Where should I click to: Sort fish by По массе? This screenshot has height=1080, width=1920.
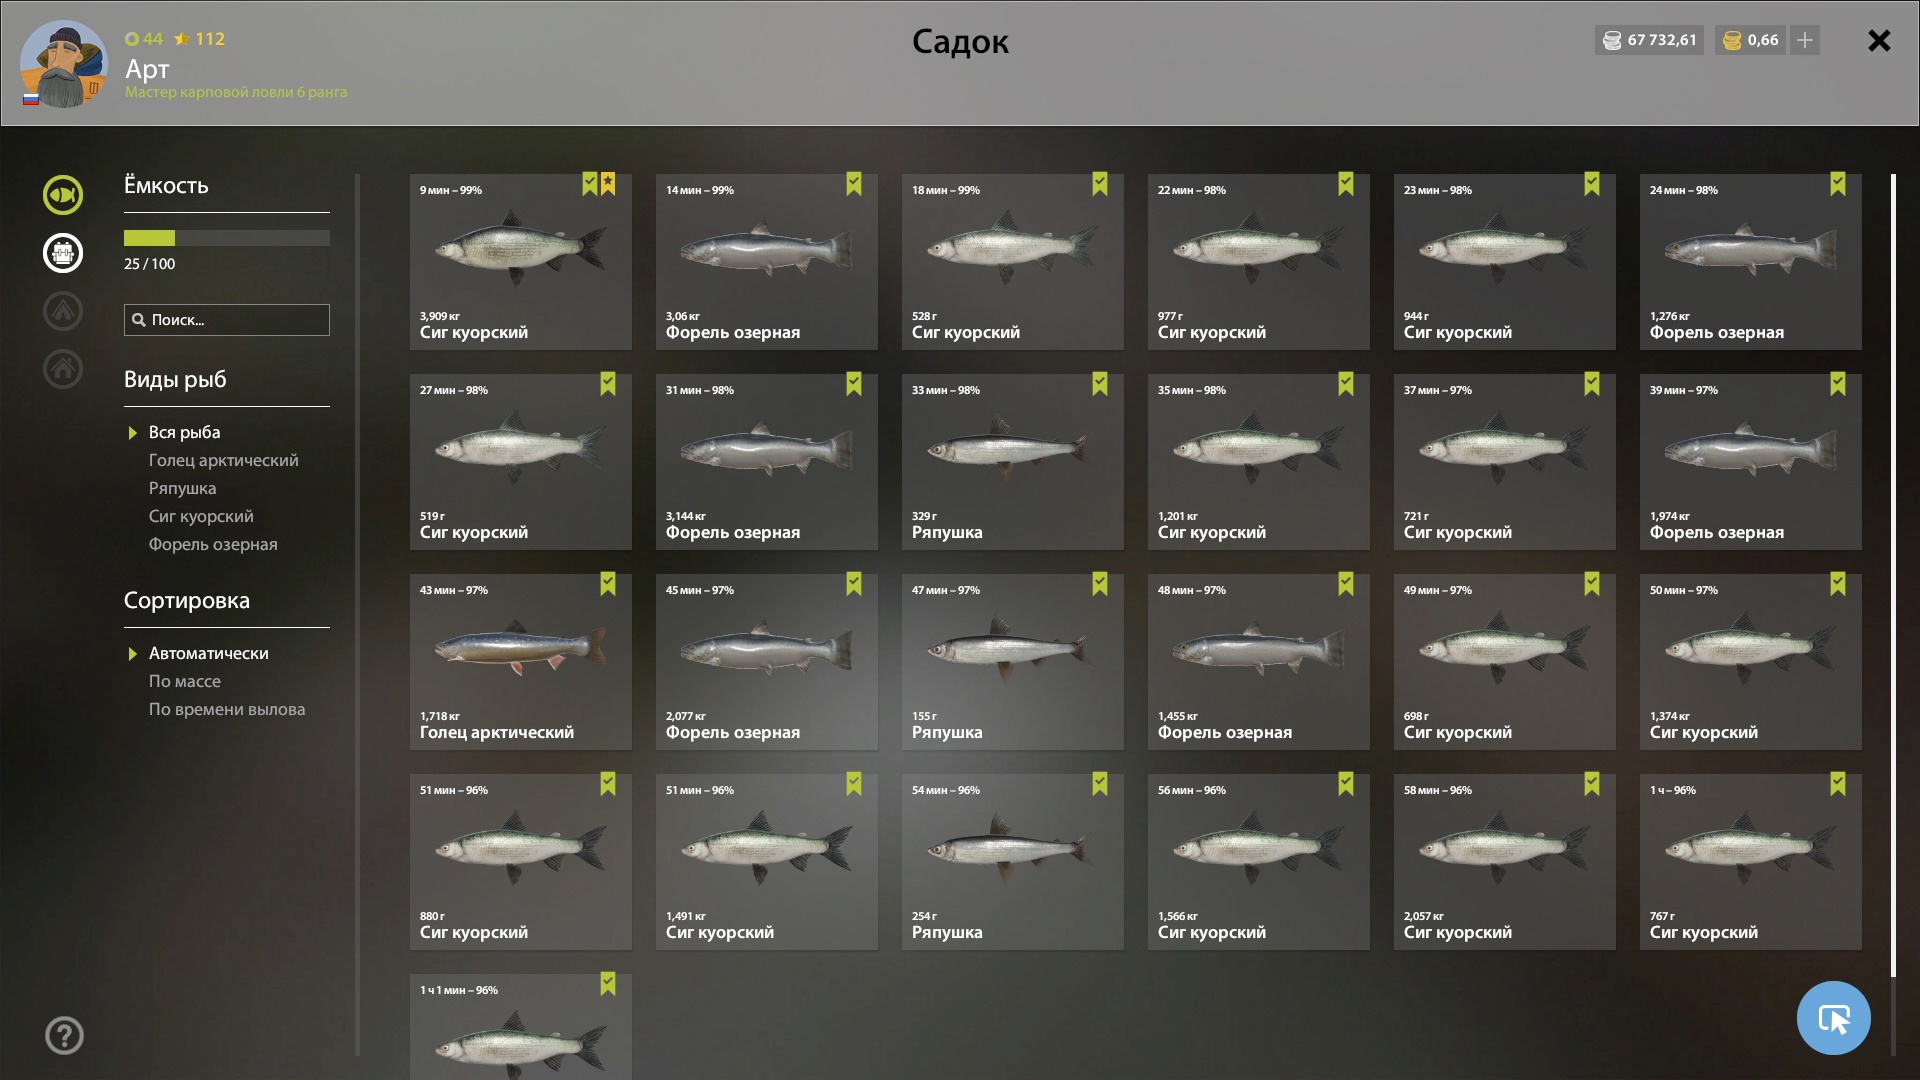(x=185, y=681)
